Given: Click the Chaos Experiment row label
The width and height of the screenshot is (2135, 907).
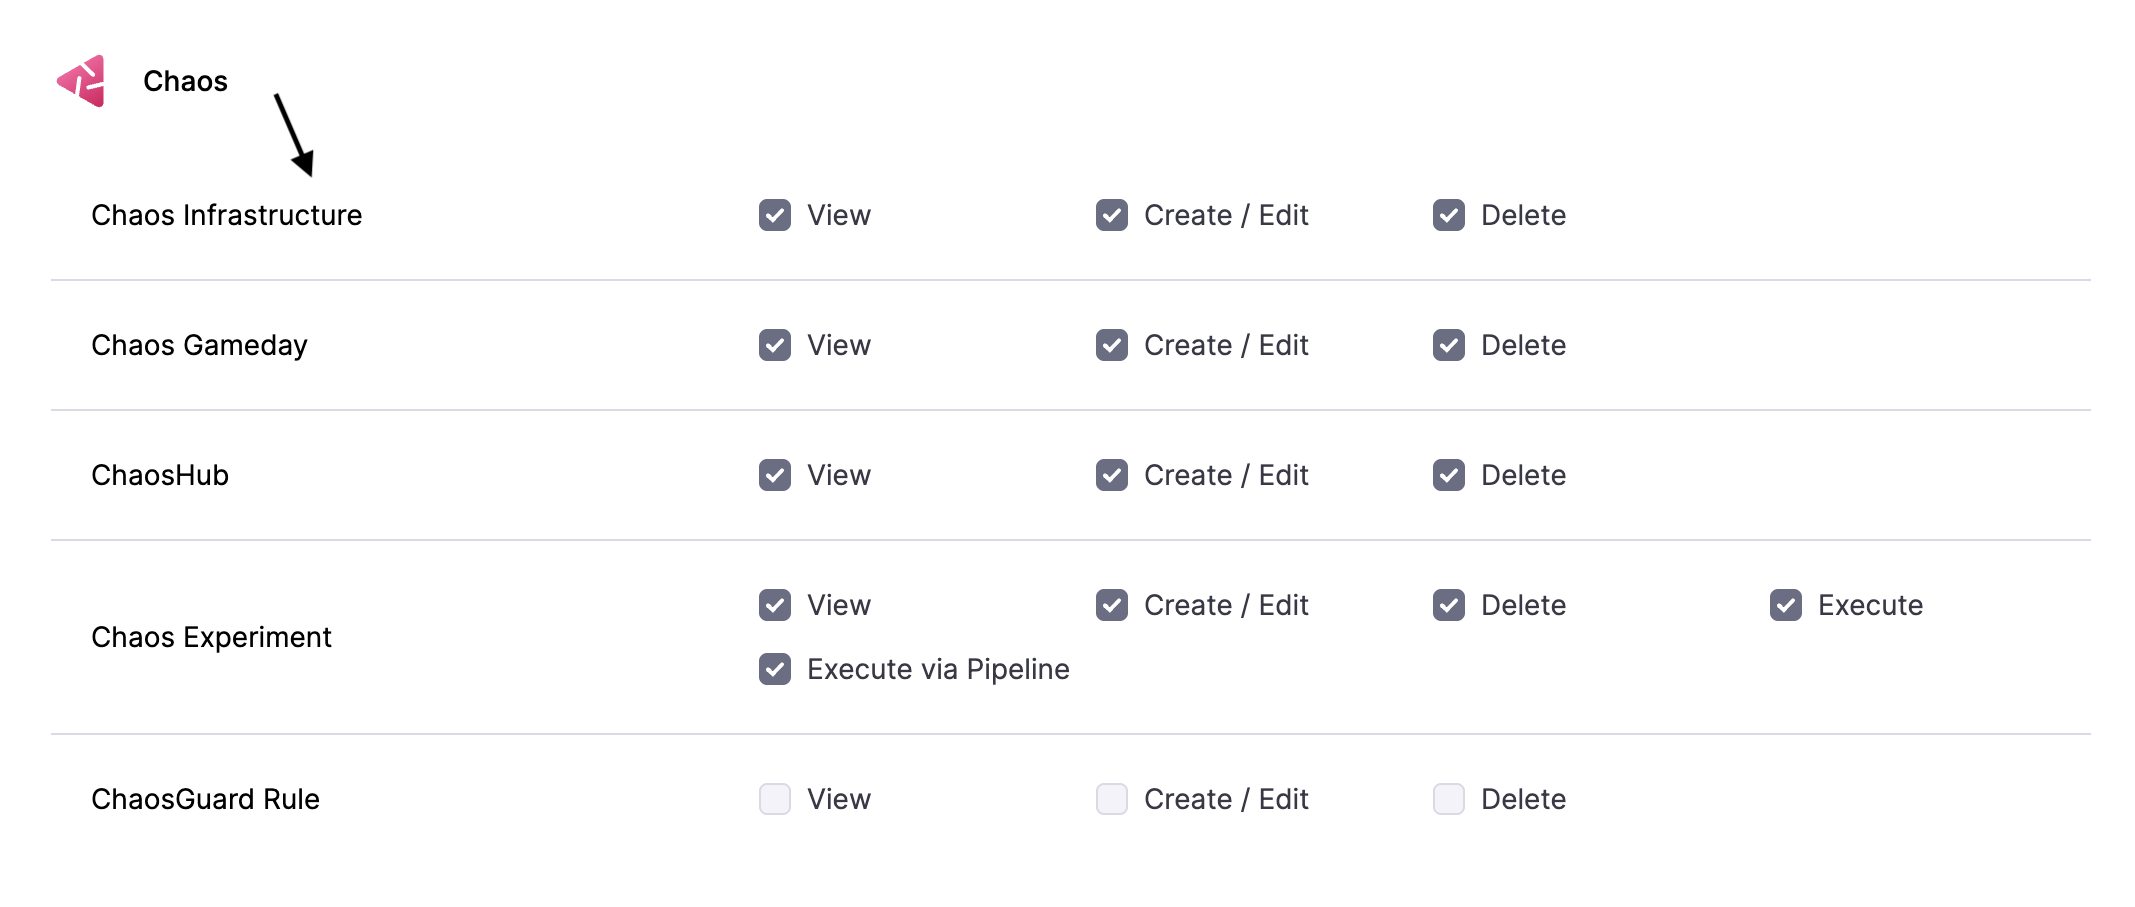Looking at the screenshot, I should coord(211,637).
